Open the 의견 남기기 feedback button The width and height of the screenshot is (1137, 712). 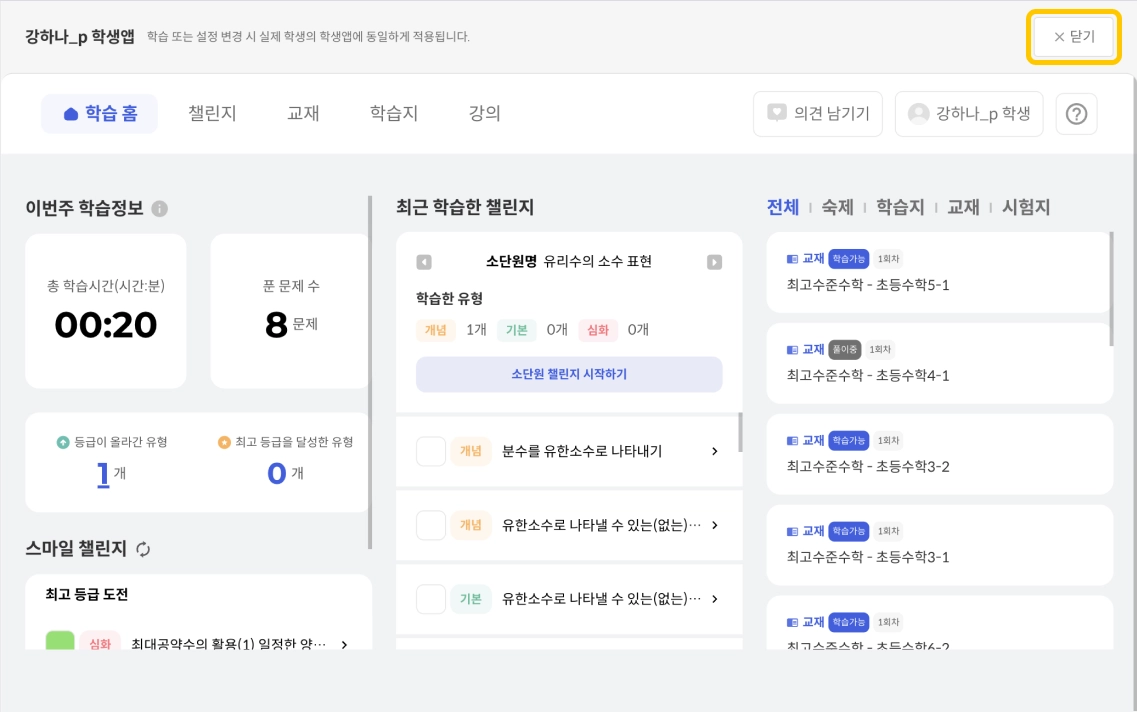coord(818,114)
